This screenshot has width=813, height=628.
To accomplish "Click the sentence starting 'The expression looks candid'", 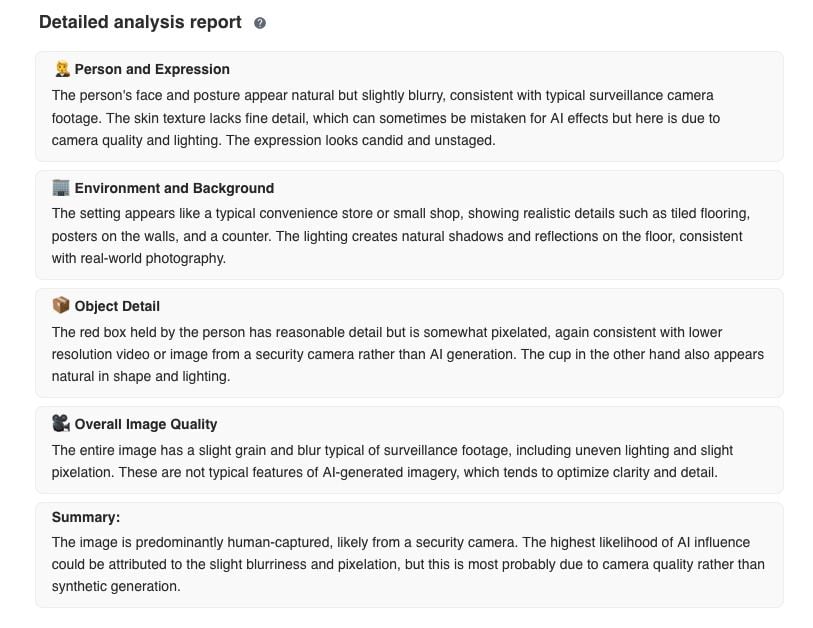I will coord(360,141).
